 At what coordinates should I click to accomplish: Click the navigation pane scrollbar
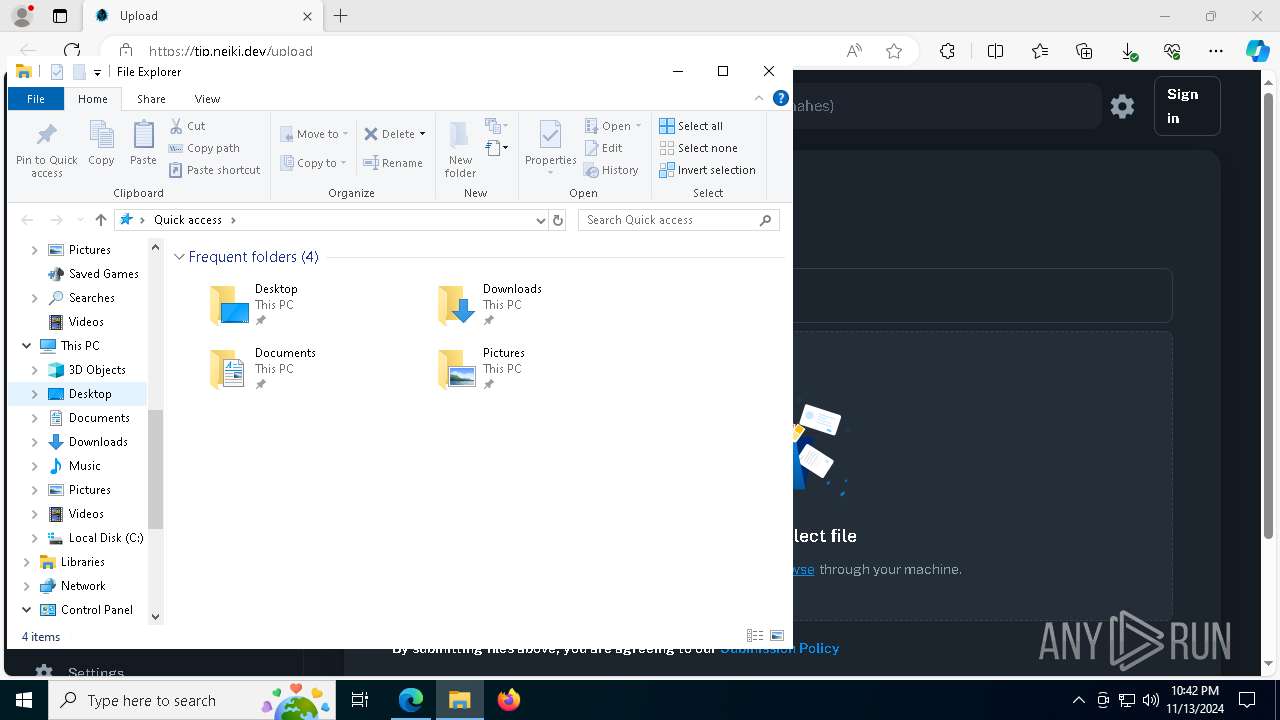tap(155, 469)
